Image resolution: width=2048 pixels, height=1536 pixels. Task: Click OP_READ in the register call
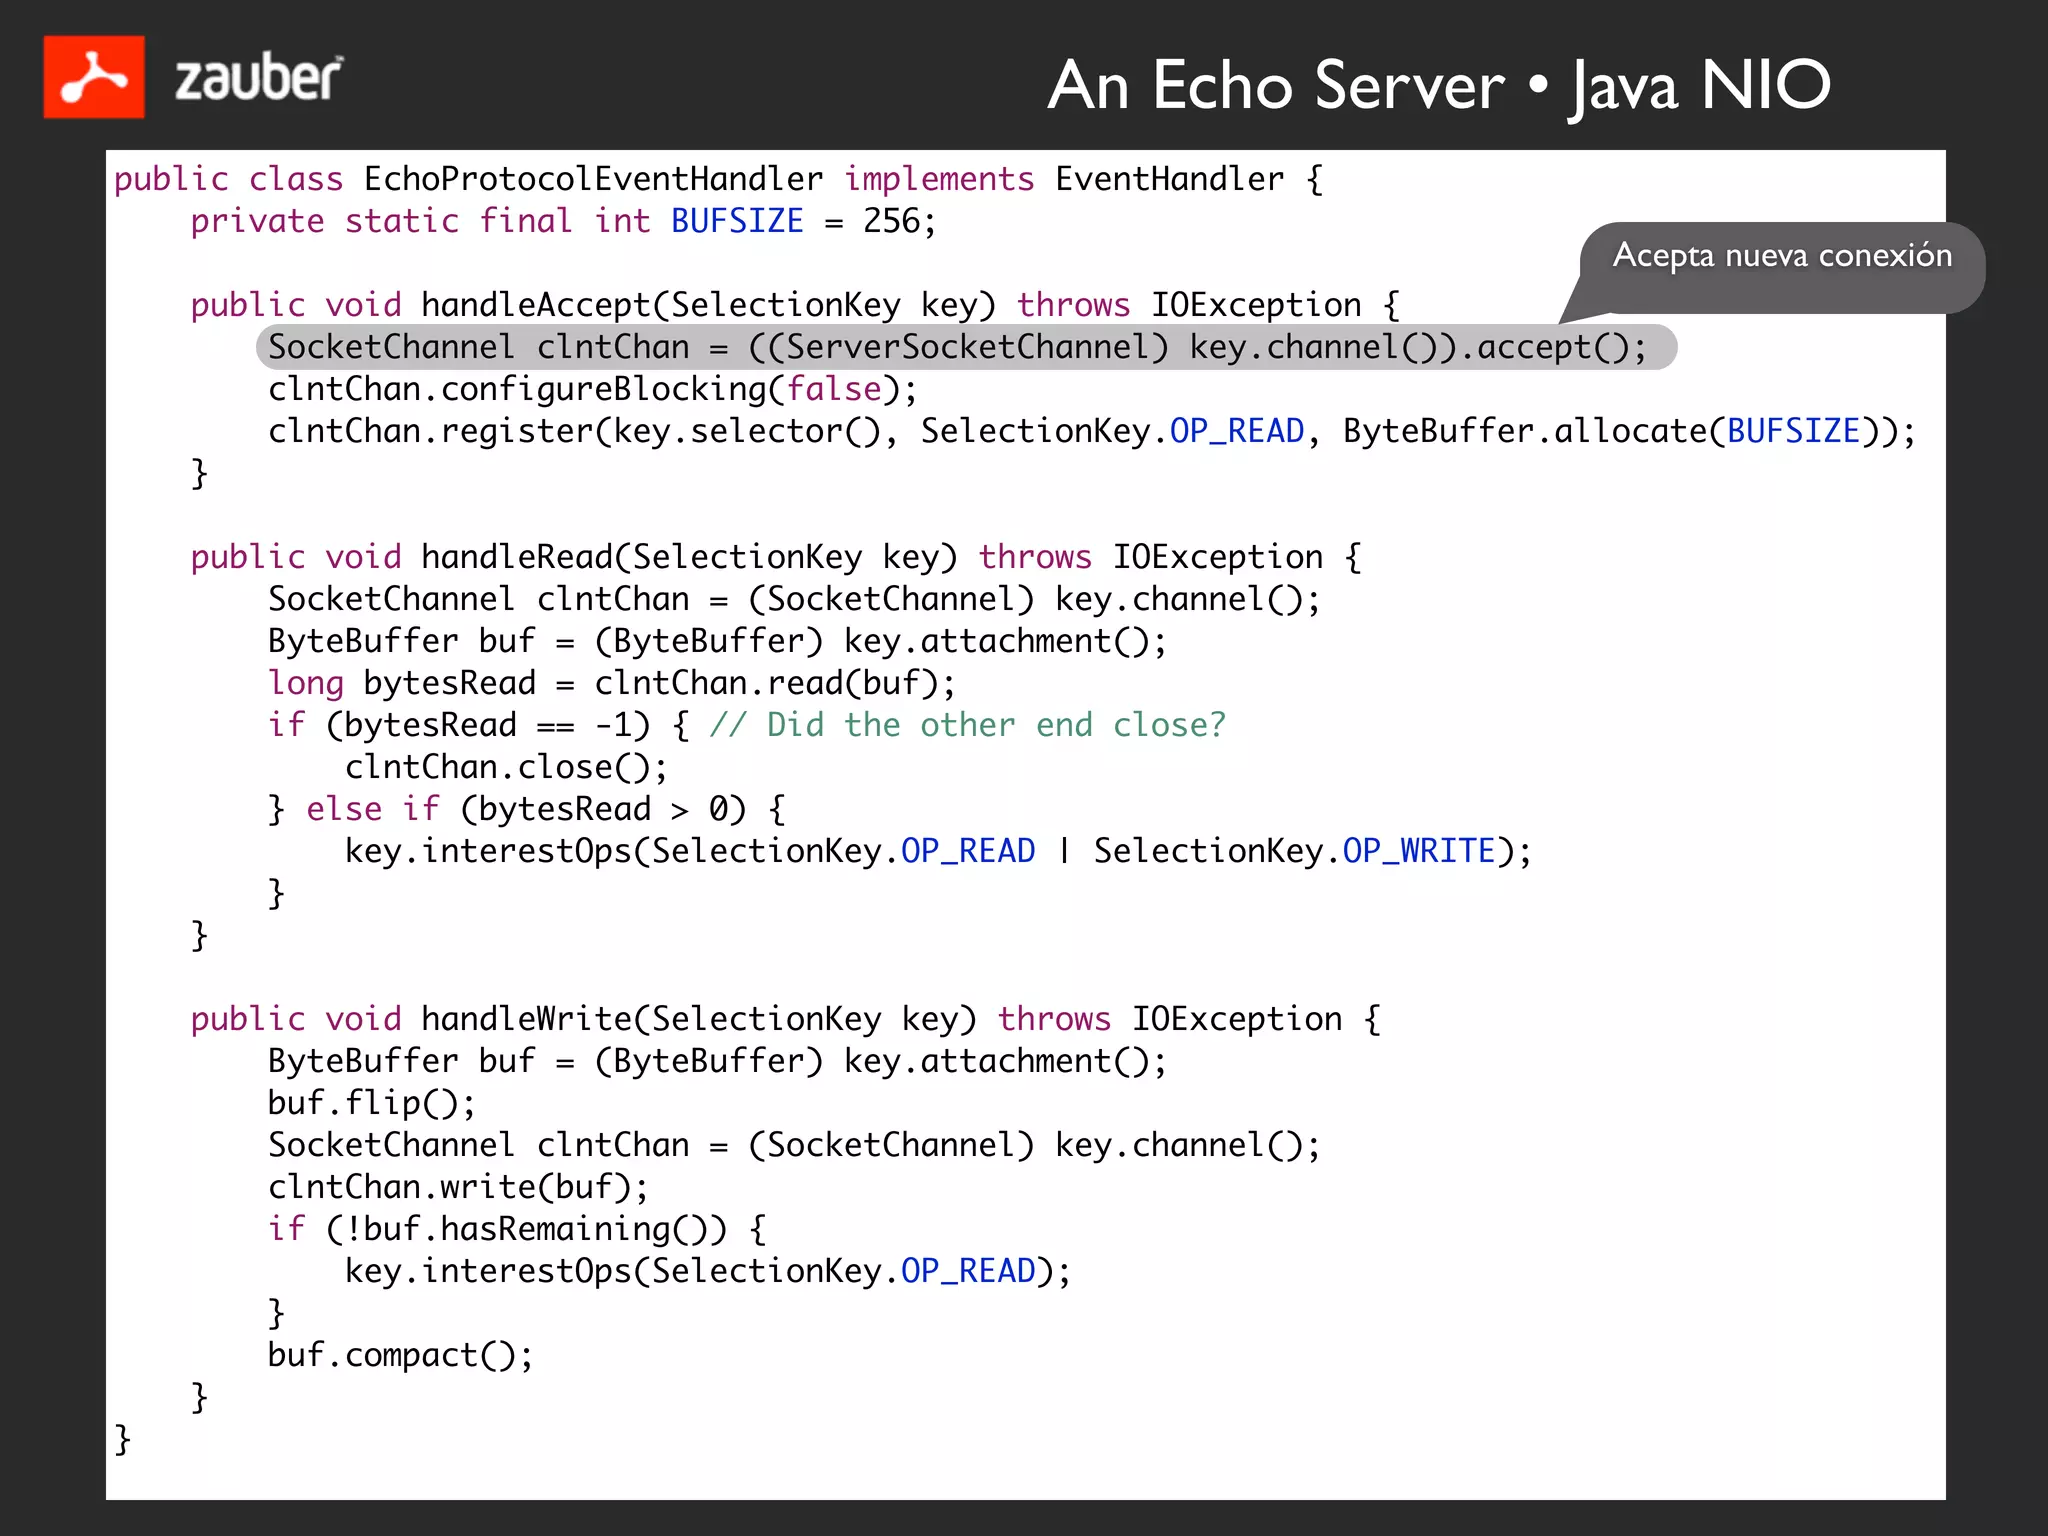coord(1237,431)
